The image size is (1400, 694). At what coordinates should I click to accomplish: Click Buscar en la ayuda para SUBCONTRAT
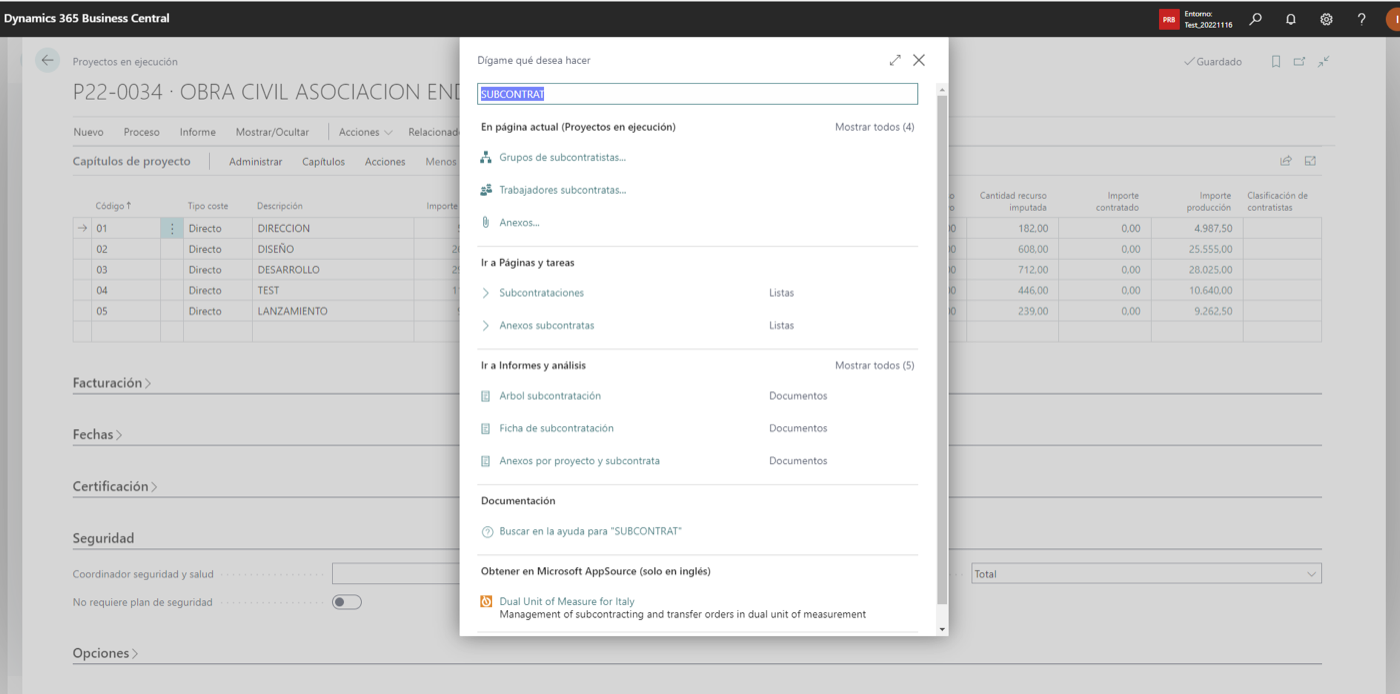[x=590, y=532]
